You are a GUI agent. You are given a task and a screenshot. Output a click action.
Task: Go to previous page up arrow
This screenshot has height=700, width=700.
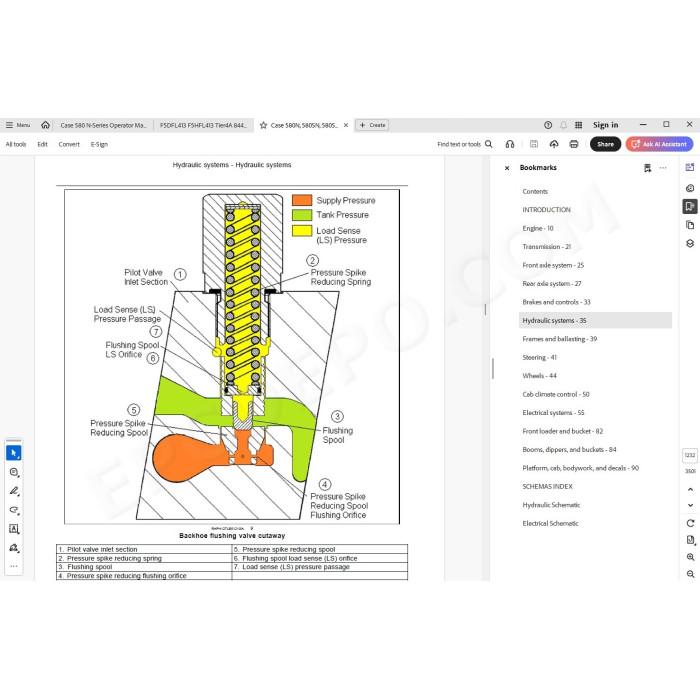coord(690,489)
